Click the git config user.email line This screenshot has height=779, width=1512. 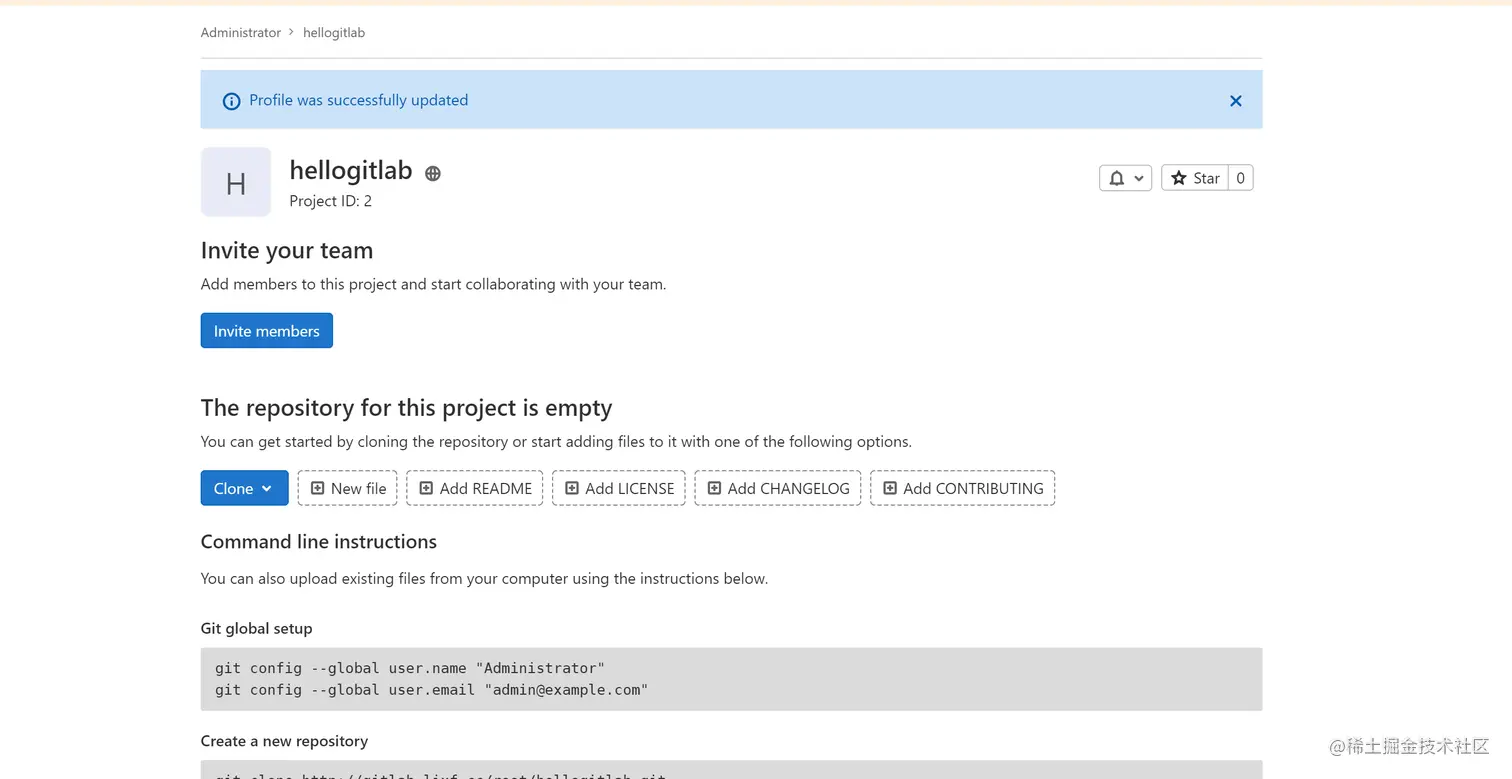pyautogui.click(x=432, y=690)
